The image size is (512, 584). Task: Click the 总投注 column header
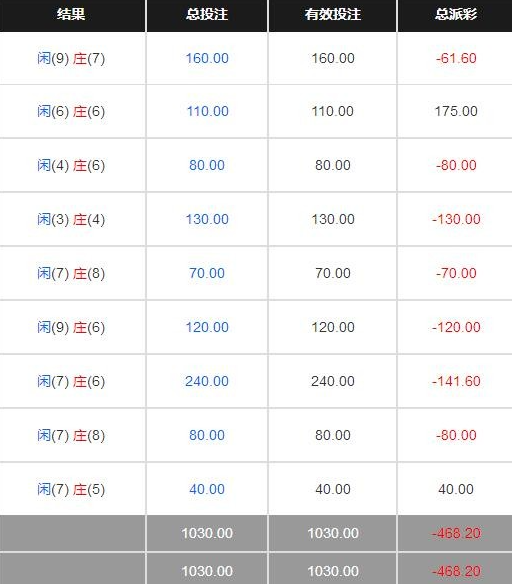click(x=207, y=15)
